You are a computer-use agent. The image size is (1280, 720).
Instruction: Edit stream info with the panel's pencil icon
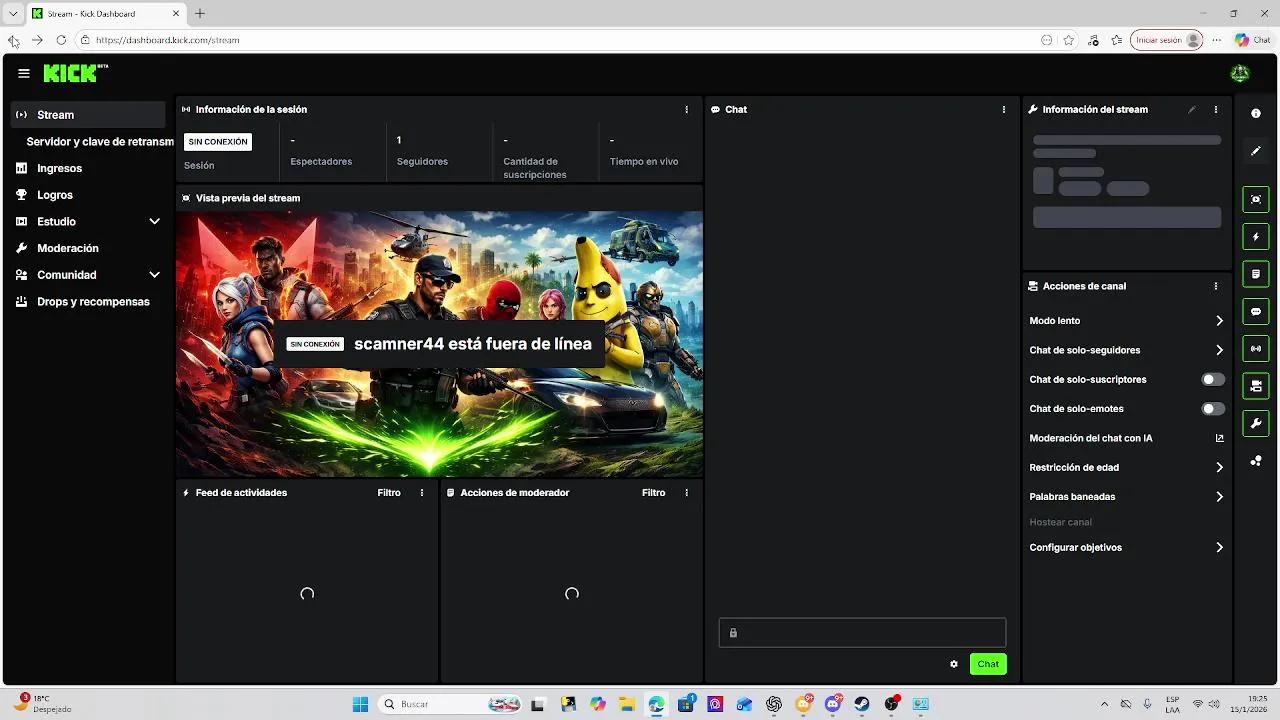point(1192,109)
